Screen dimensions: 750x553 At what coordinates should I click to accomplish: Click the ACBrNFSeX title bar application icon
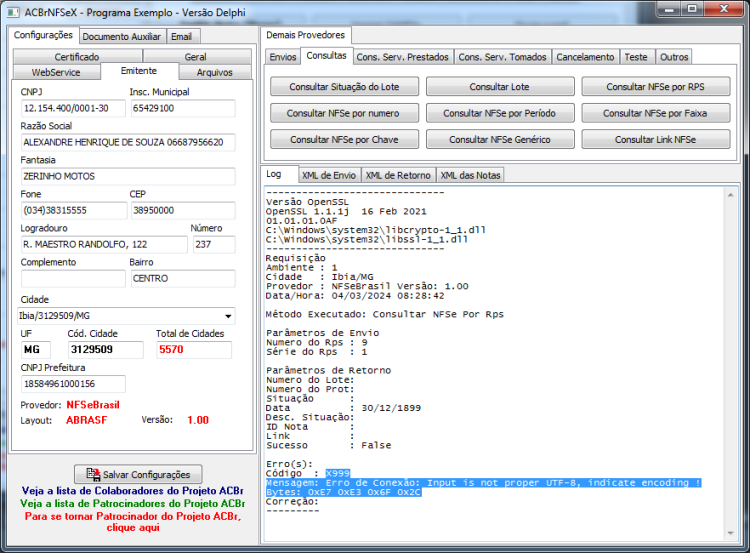[13, 12]
